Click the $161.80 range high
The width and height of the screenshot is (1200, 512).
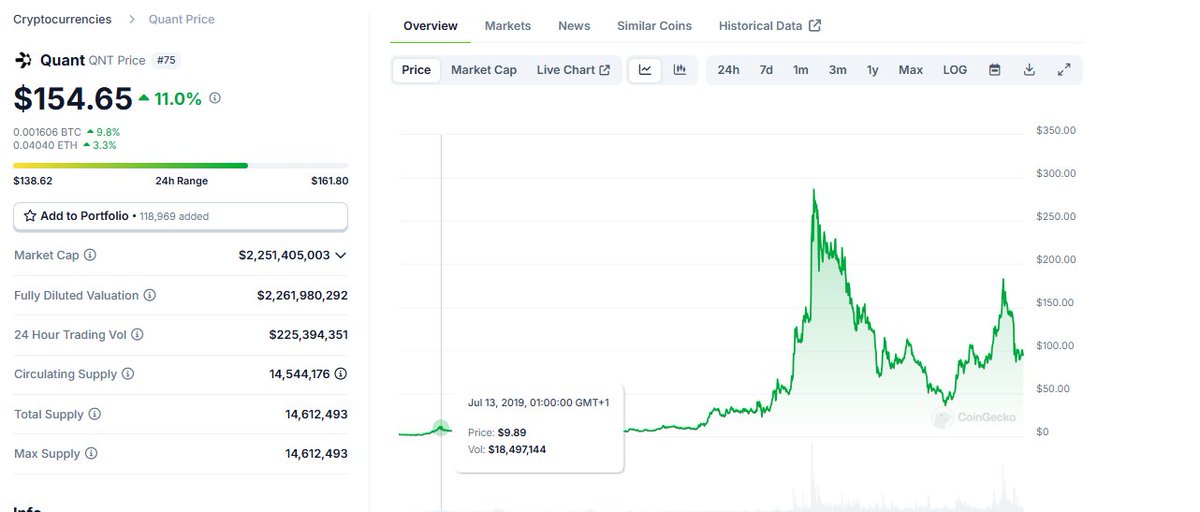click(329, 181)
